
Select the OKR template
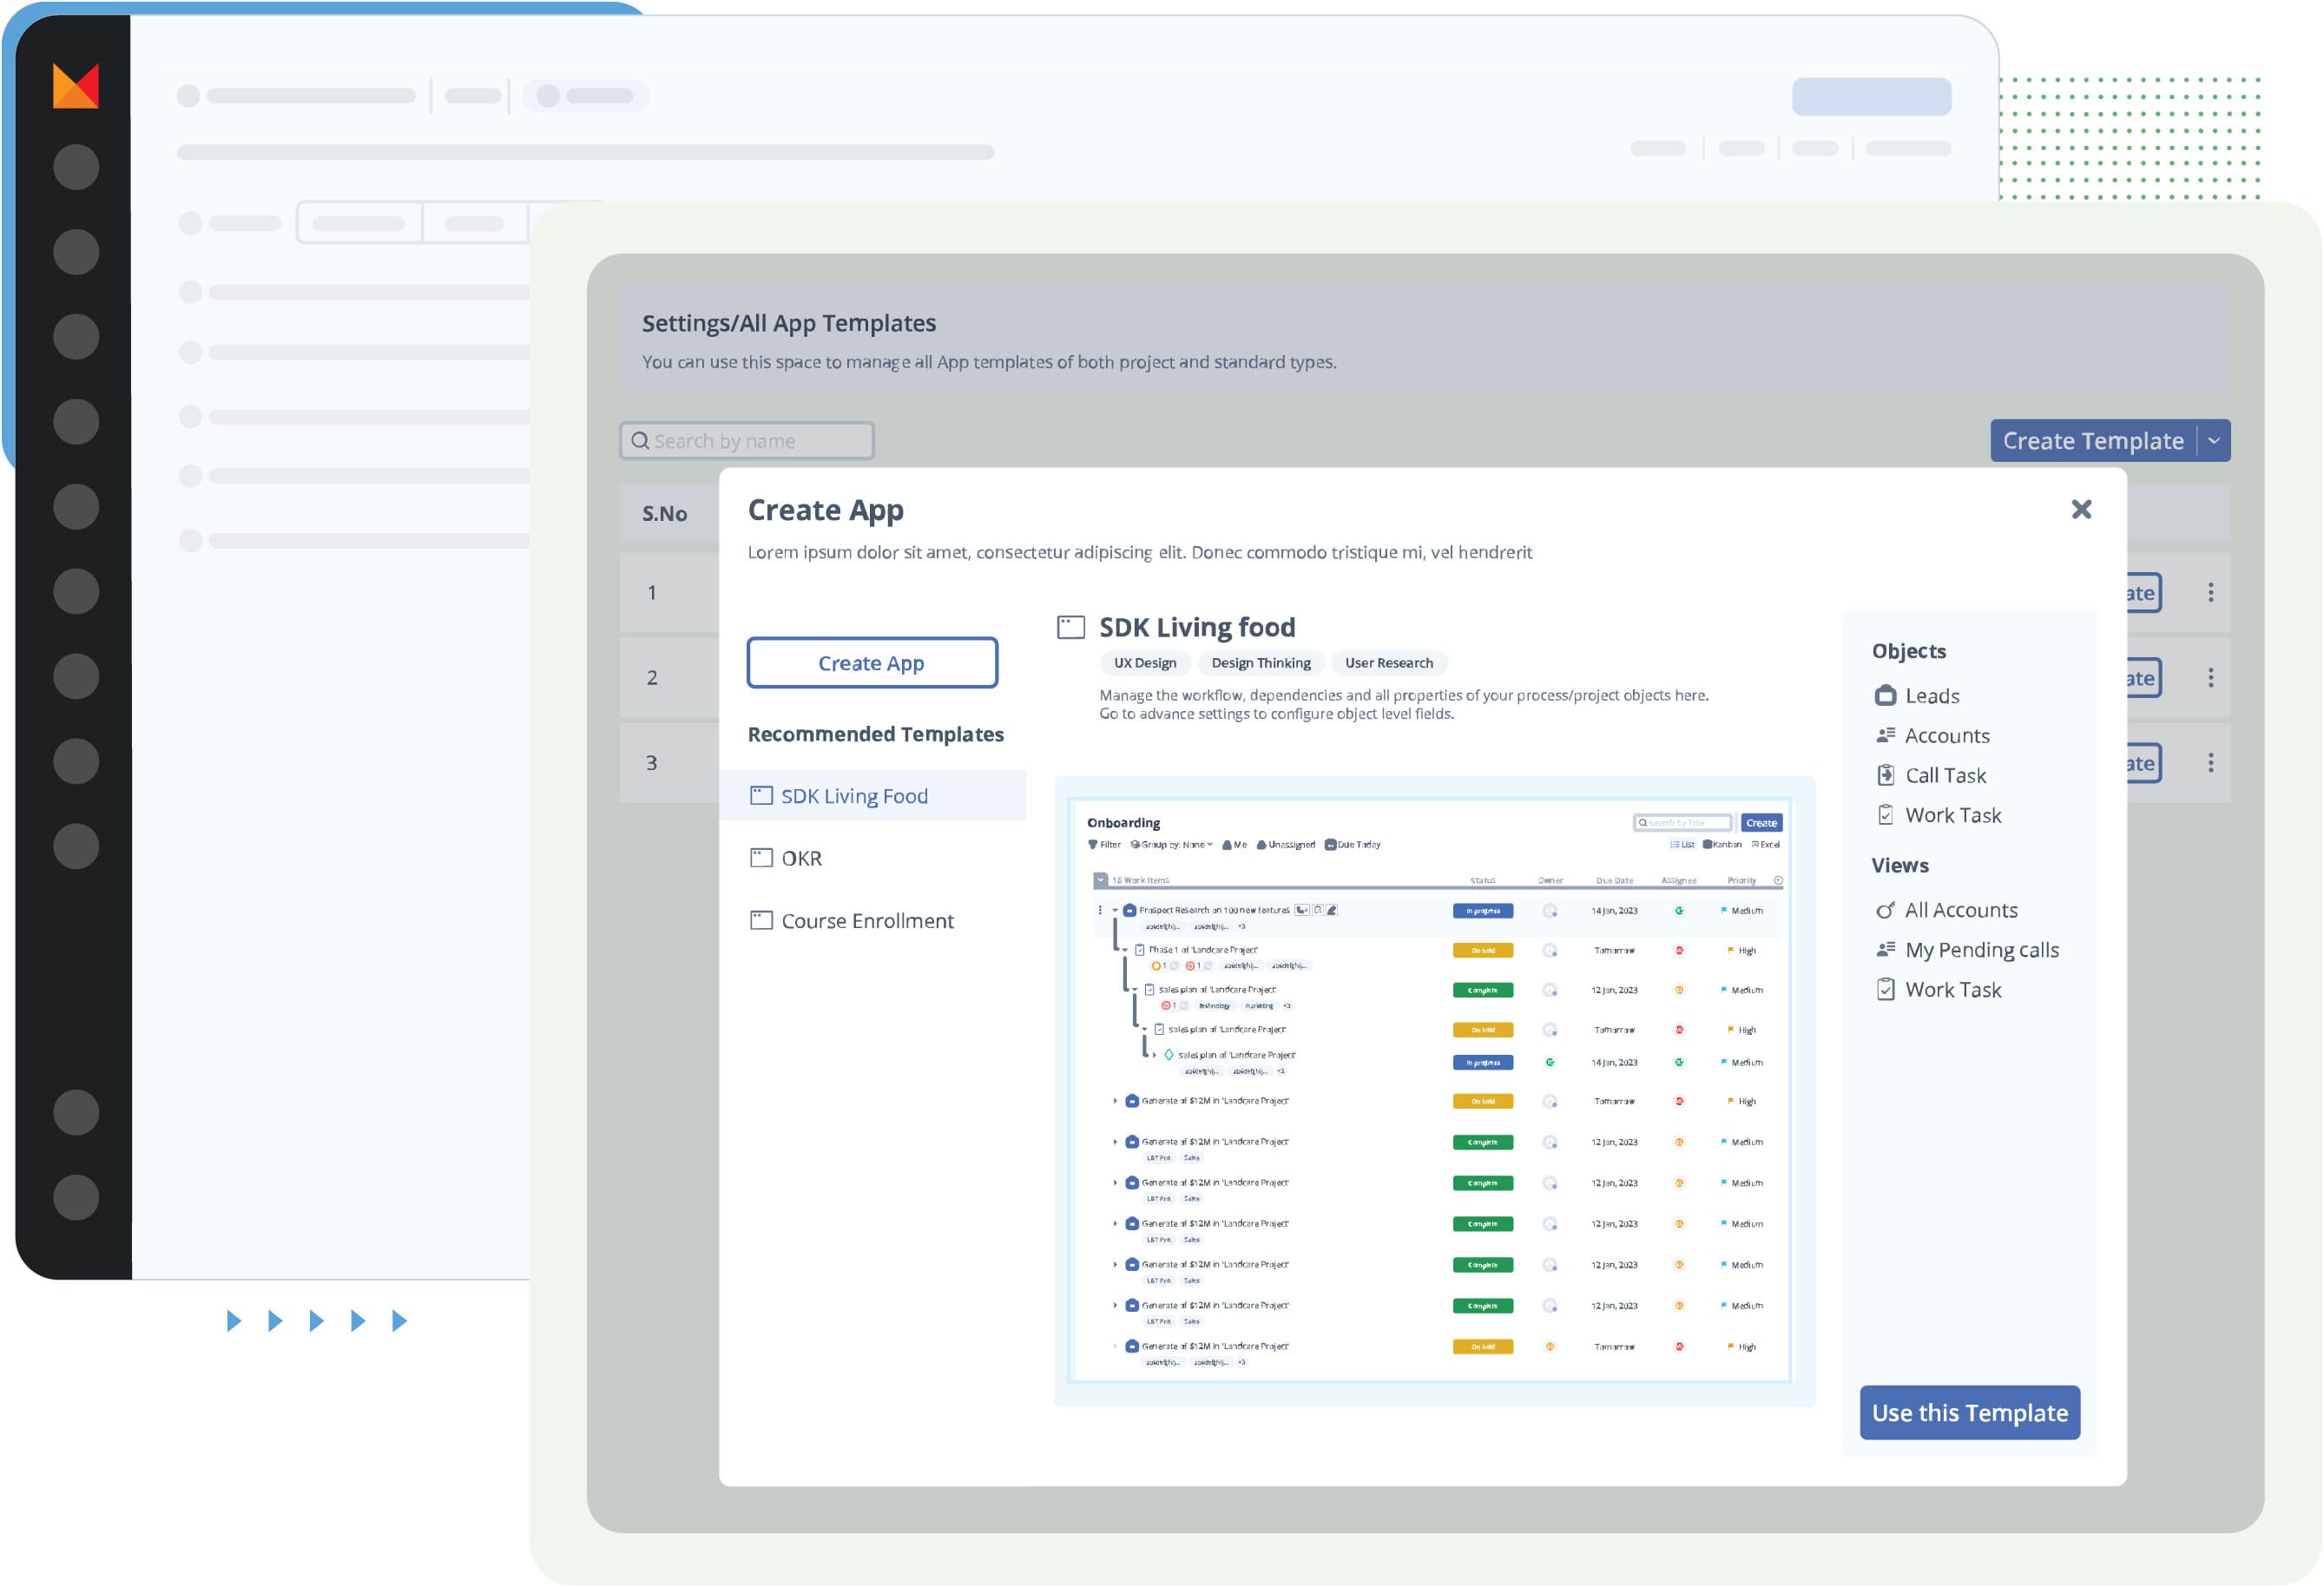coord(800,859)
